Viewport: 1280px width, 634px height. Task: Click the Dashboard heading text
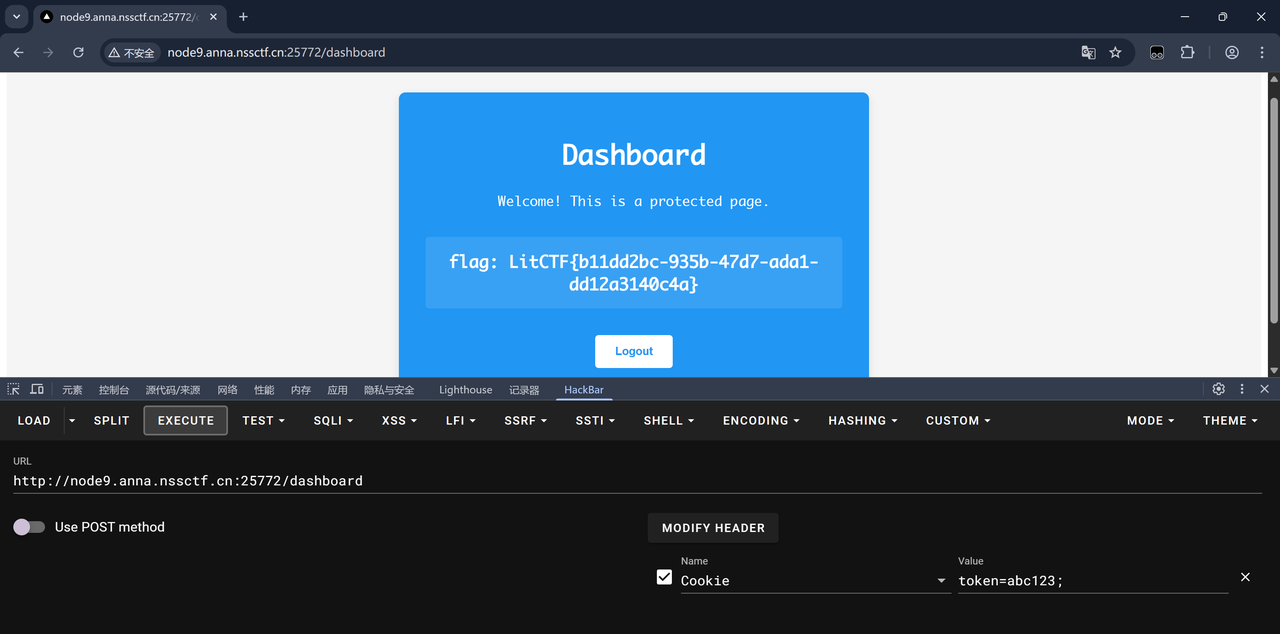(634, 155)
